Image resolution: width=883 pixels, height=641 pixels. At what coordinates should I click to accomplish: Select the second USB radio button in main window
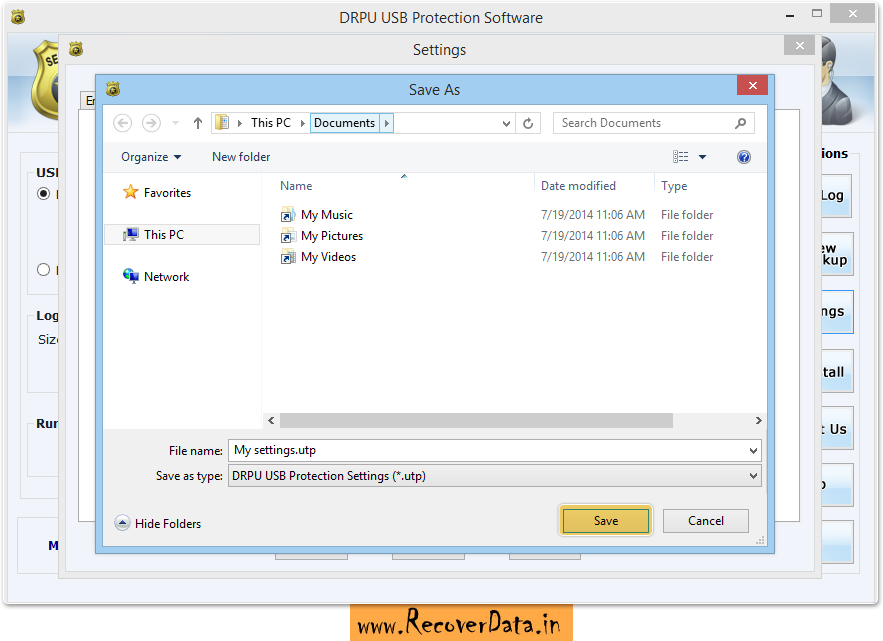coord(43,270)
